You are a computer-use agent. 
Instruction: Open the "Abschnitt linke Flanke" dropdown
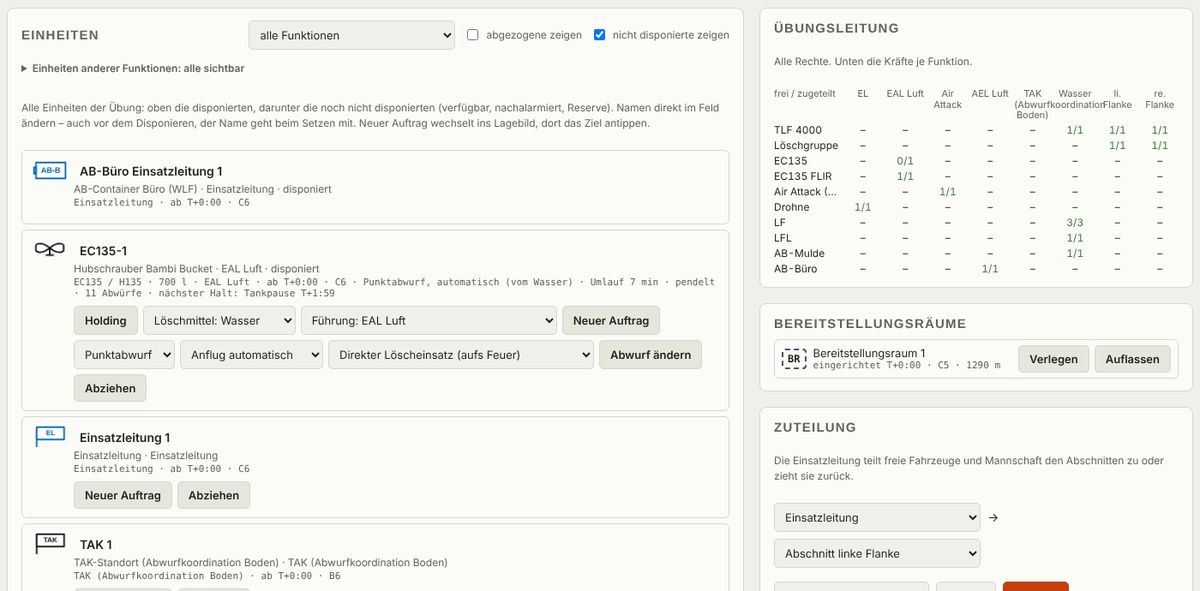click(x=877, y=553)
